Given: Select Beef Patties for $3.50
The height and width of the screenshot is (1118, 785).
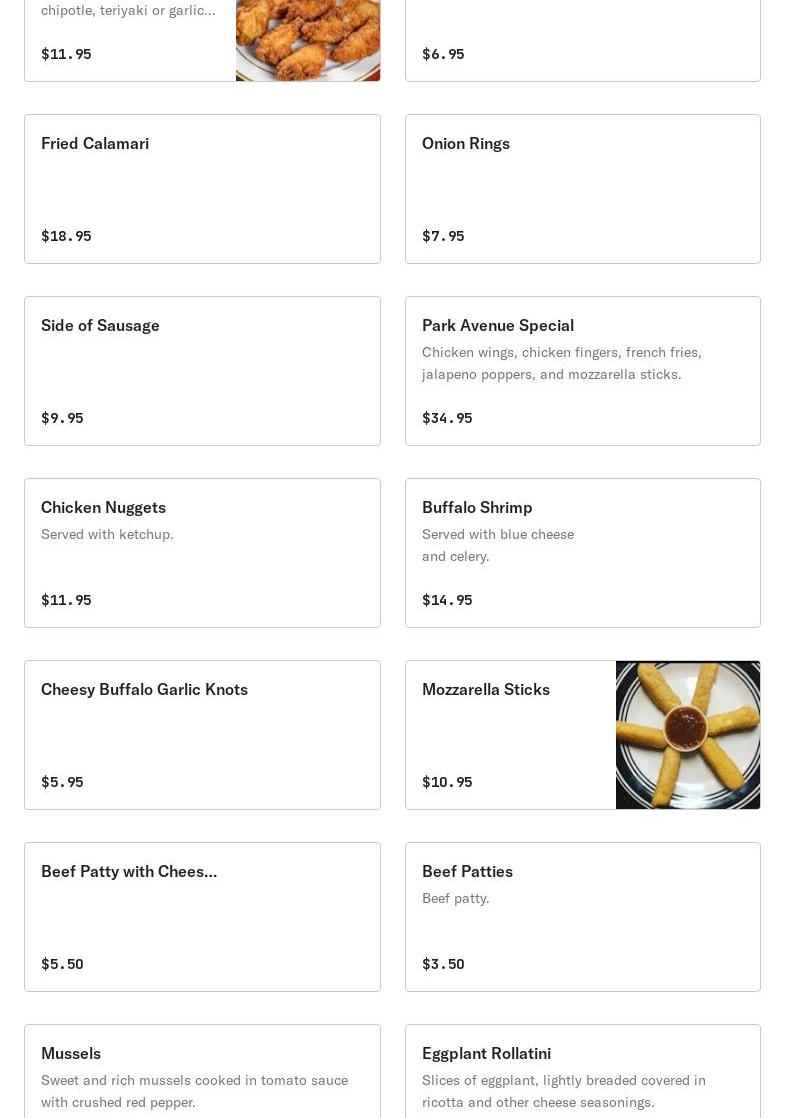Looking at the screenshot, I should [x=582, y=917].
